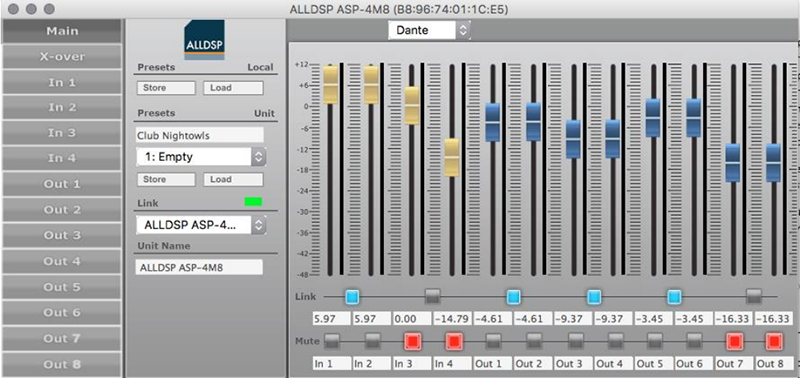This screenshot has width=800, height=378.
Task: Open the '1: Empty' unit preset dropdown
Action: 201,157
